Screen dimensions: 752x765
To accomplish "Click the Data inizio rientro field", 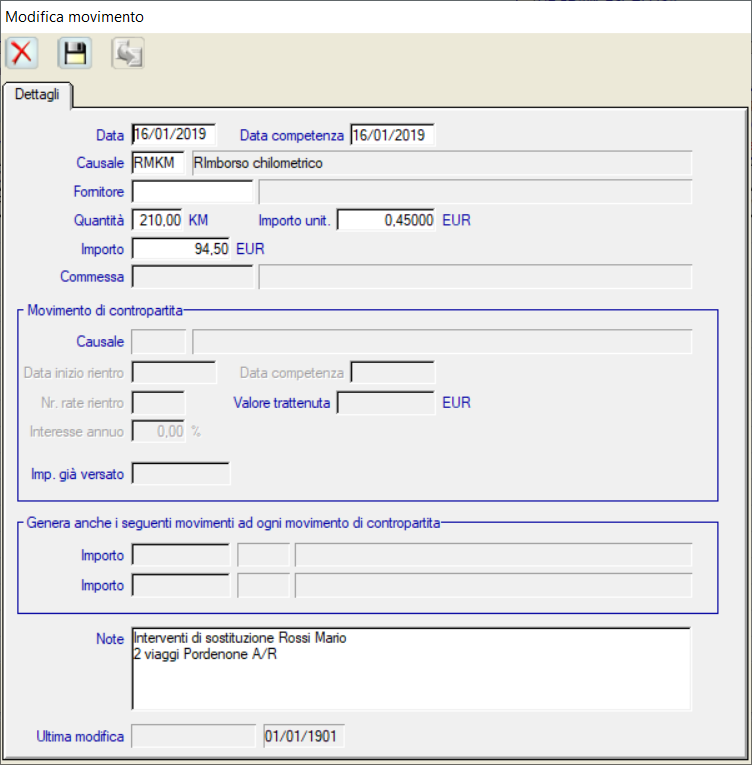I will [x=174, y=373].
